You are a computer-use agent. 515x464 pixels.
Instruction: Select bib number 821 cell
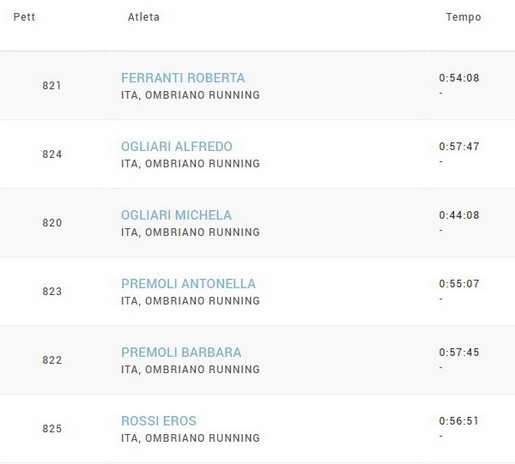click(x=52, y=86)
